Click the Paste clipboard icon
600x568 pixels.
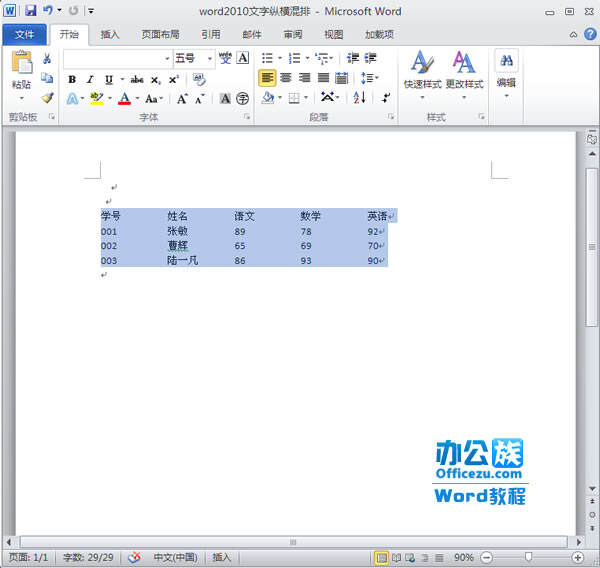tap(21, 62)
